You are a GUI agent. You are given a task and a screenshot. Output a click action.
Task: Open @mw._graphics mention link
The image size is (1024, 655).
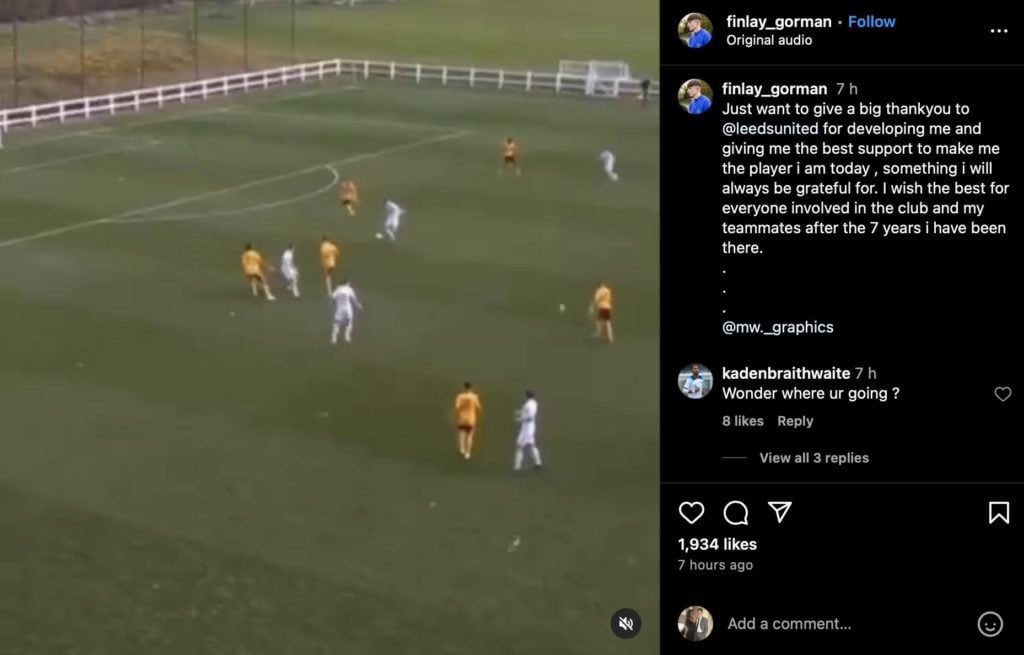(777, 327)
